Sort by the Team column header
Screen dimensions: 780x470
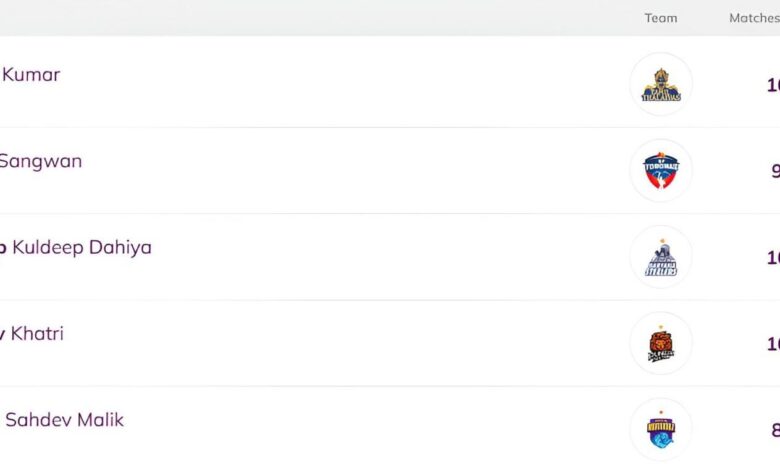661,18
